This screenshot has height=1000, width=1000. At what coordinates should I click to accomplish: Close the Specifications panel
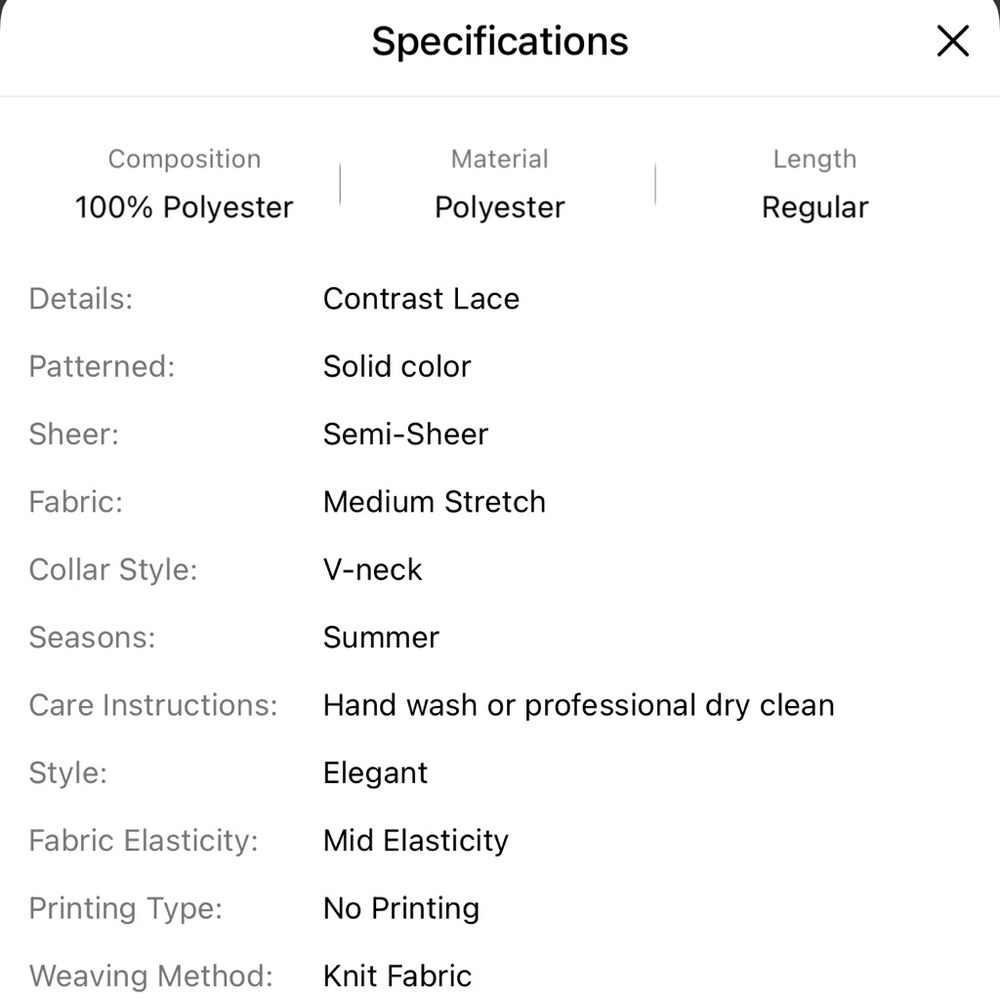[x=953, y=41]
